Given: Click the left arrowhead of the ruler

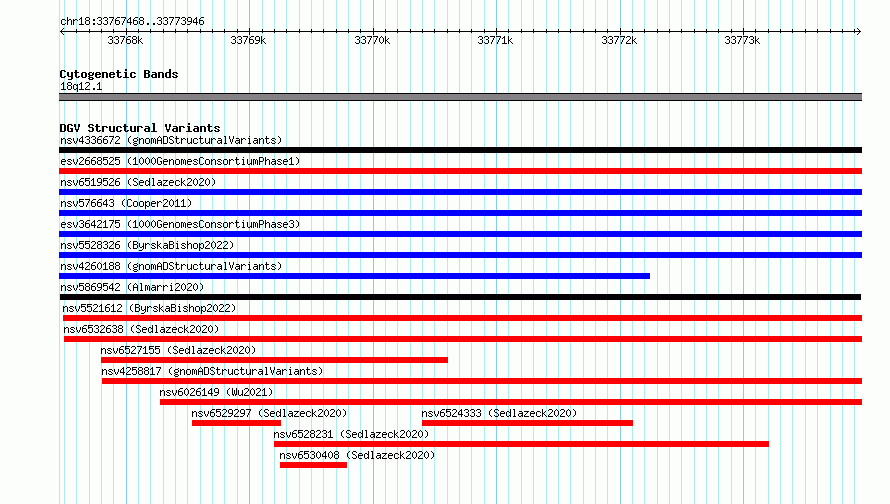Looking at the screenshot, I should (x=62, y=31).
